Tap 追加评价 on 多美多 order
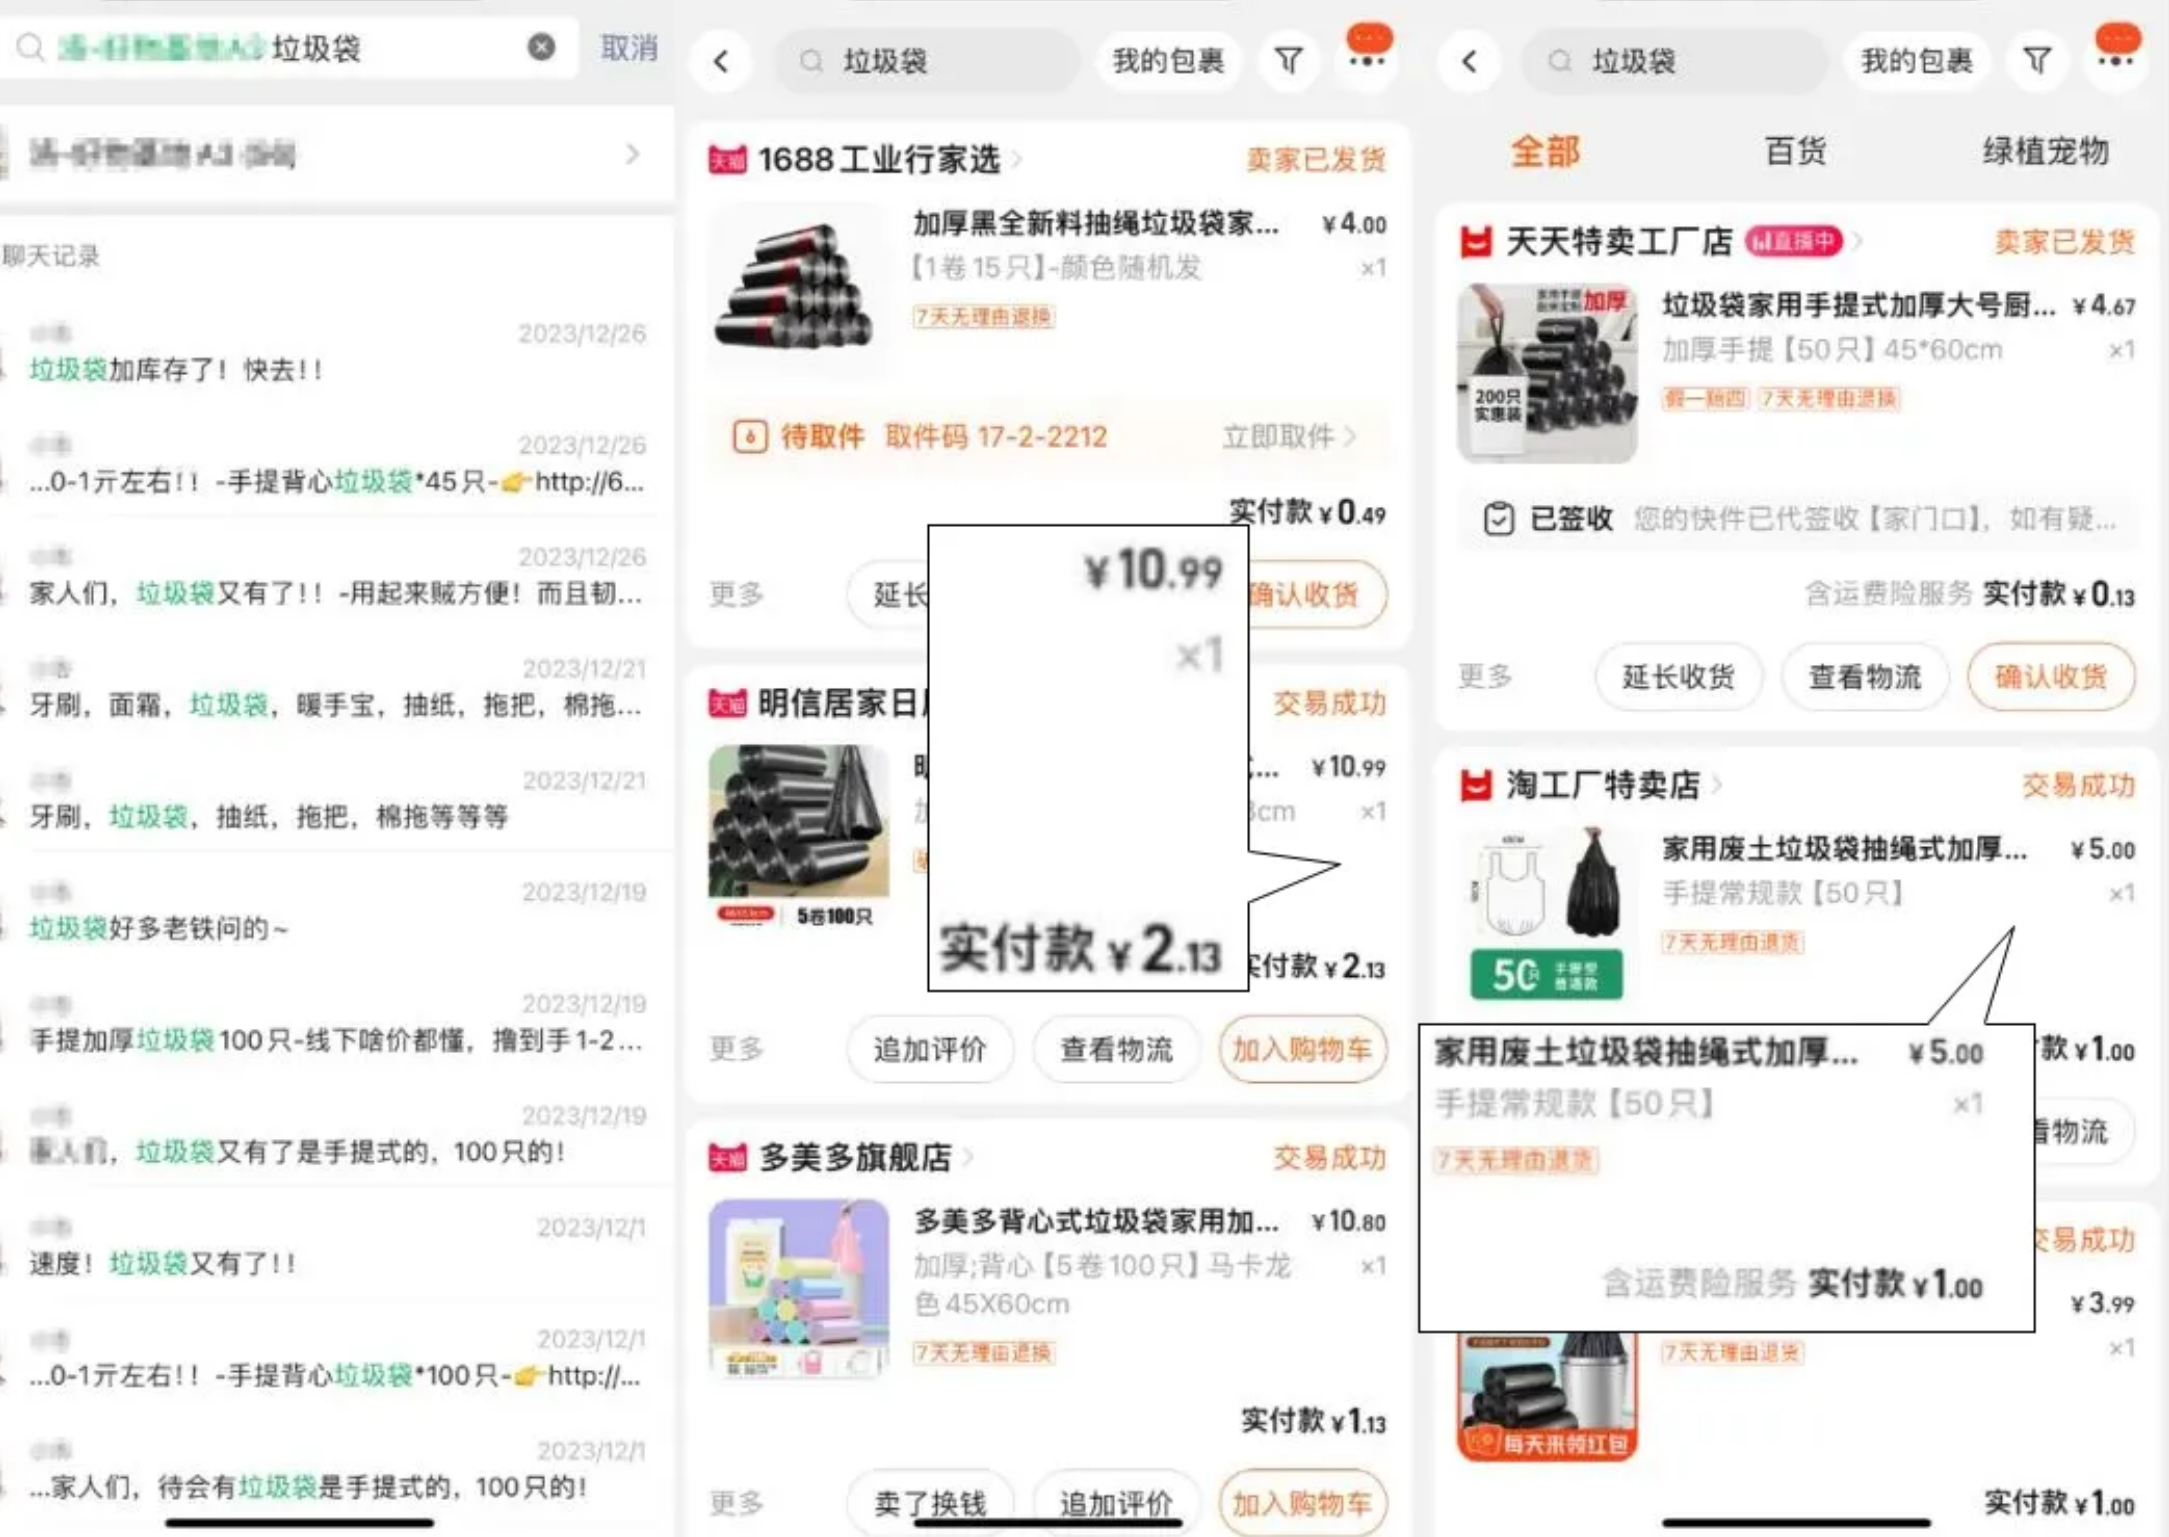Screen dimensions: 2169x1537 1116,1502
